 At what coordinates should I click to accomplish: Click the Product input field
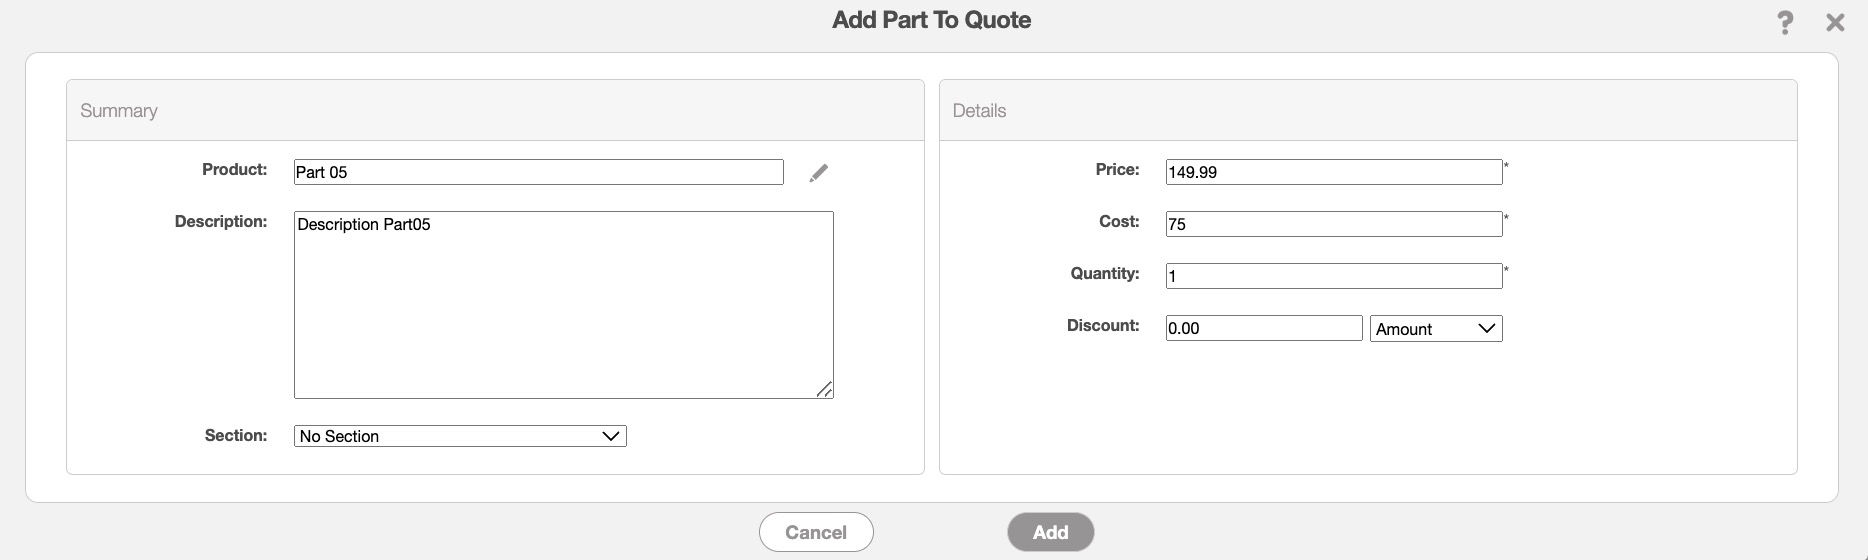538,172
